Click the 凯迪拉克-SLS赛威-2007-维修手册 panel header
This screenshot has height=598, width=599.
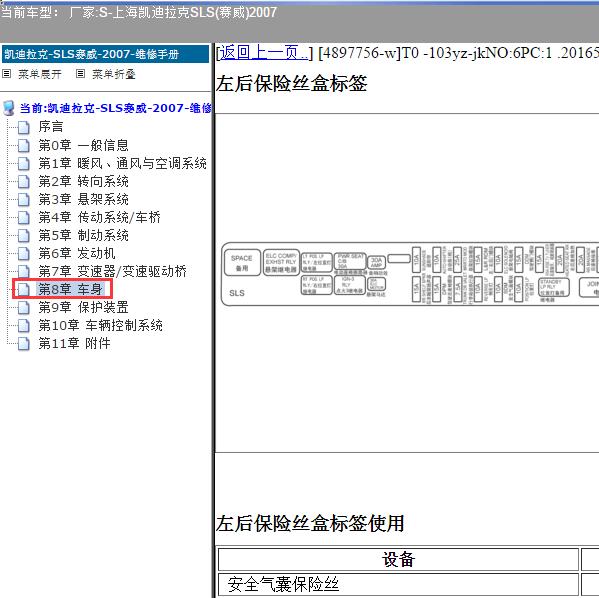pyautogui.click(x=105, y=54)
